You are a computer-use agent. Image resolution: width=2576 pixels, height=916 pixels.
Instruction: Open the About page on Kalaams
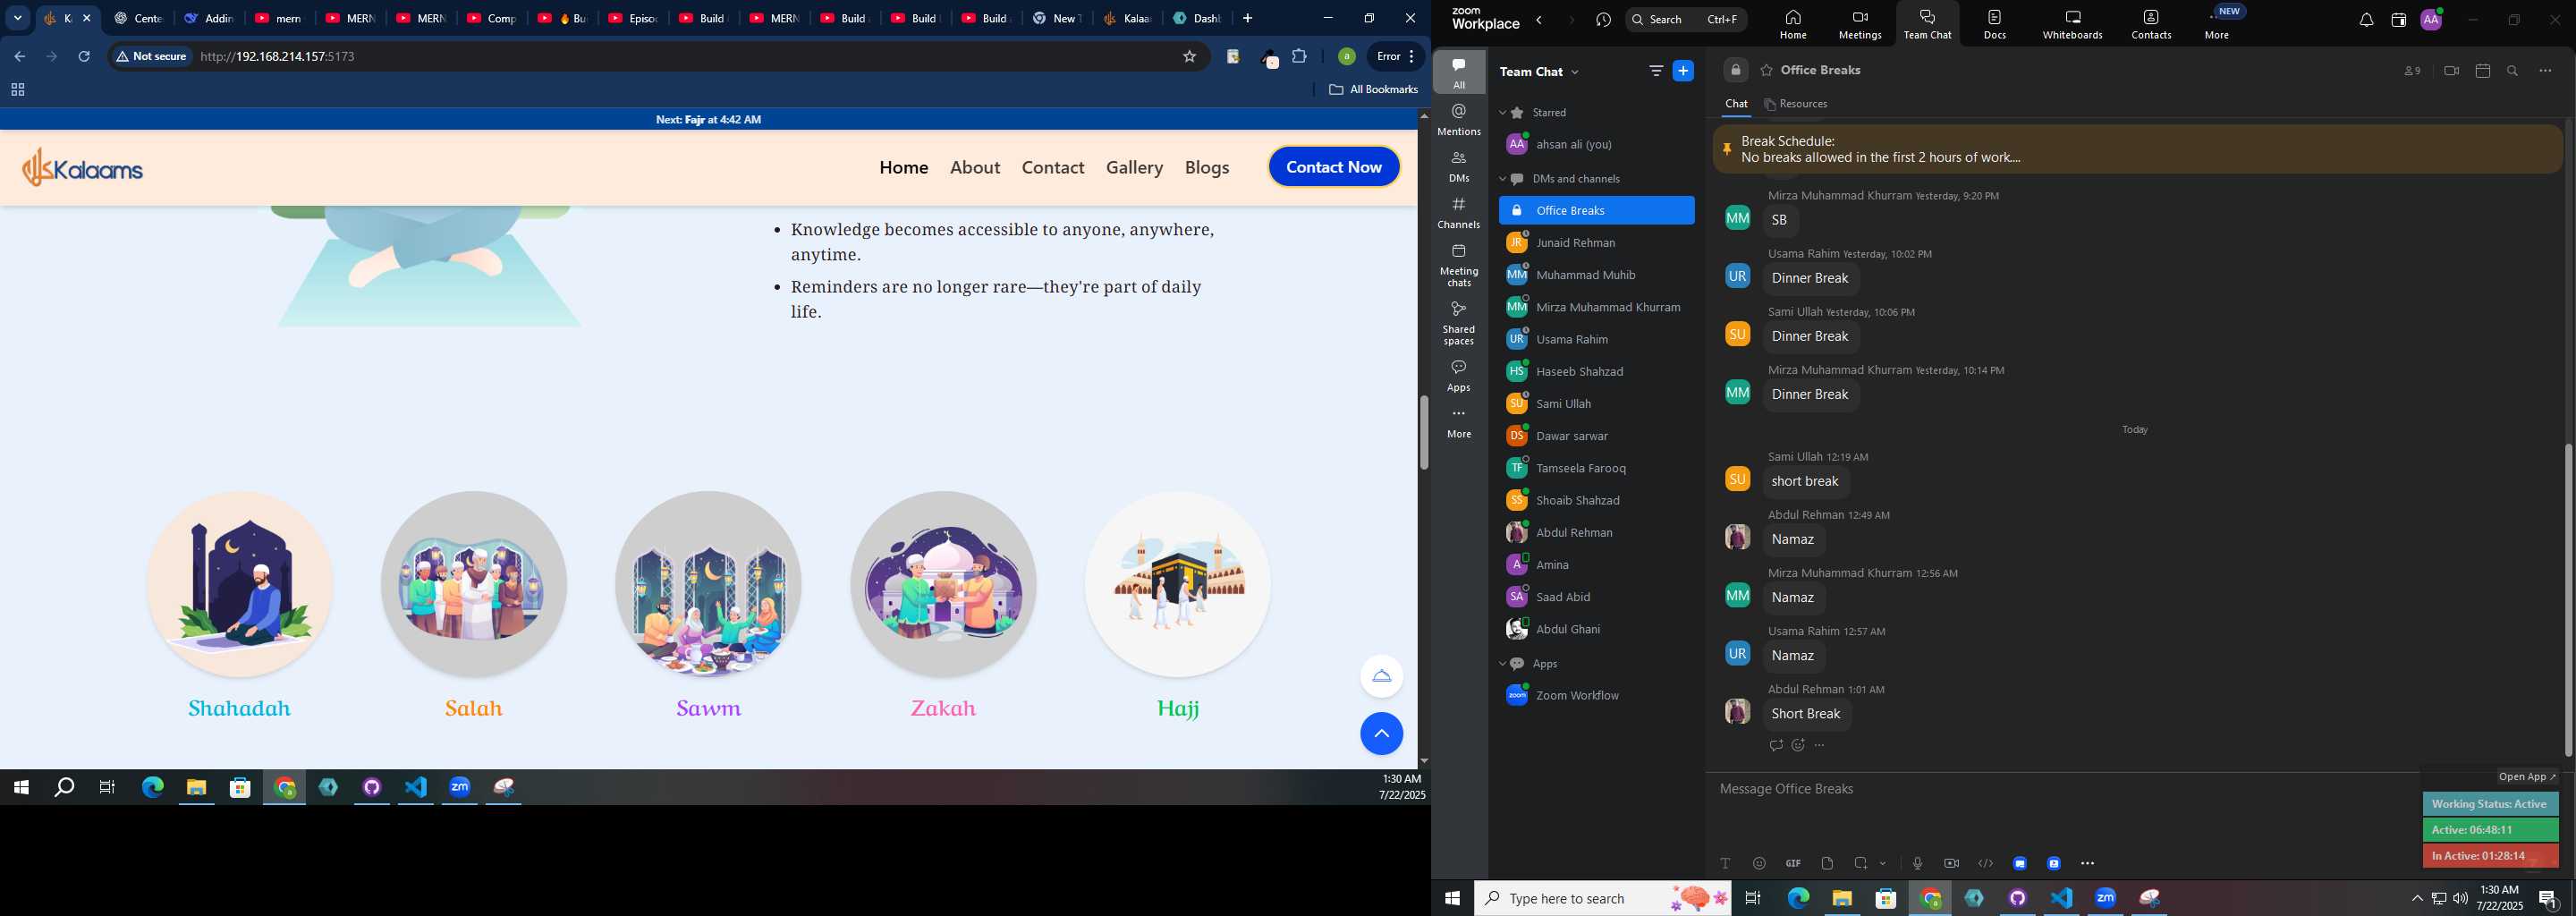(975, 167)
